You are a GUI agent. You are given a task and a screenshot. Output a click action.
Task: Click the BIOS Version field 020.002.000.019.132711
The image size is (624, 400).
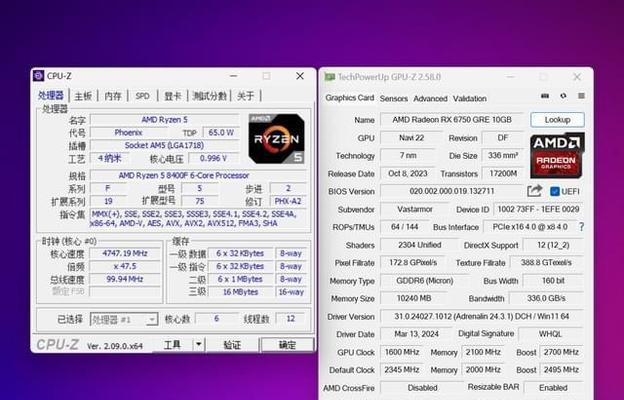pos(452,191)
